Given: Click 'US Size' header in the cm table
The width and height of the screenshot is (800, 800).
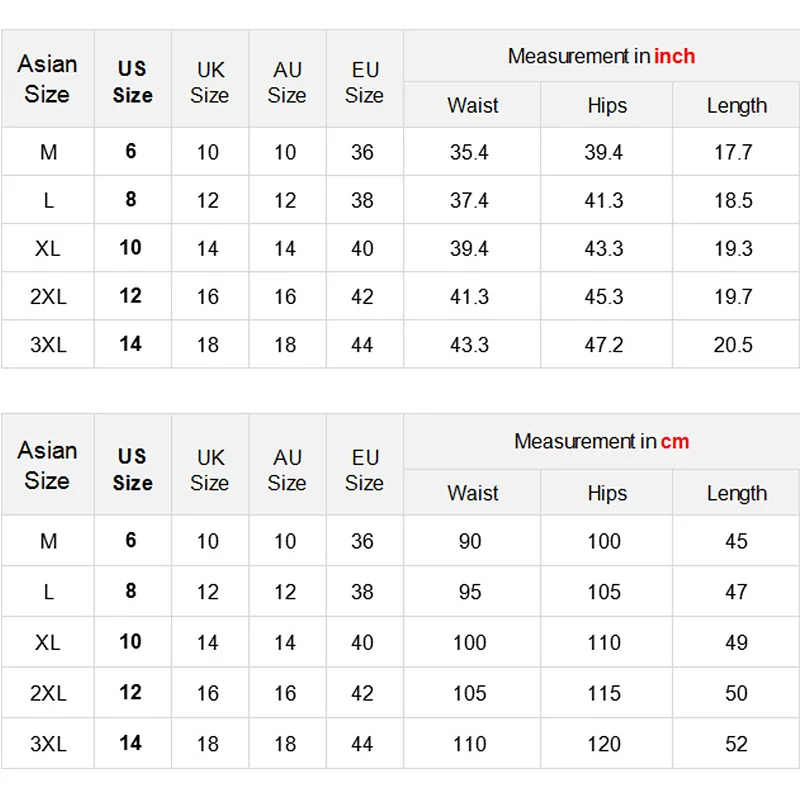Looking at the screenshot, I should 132,469.
